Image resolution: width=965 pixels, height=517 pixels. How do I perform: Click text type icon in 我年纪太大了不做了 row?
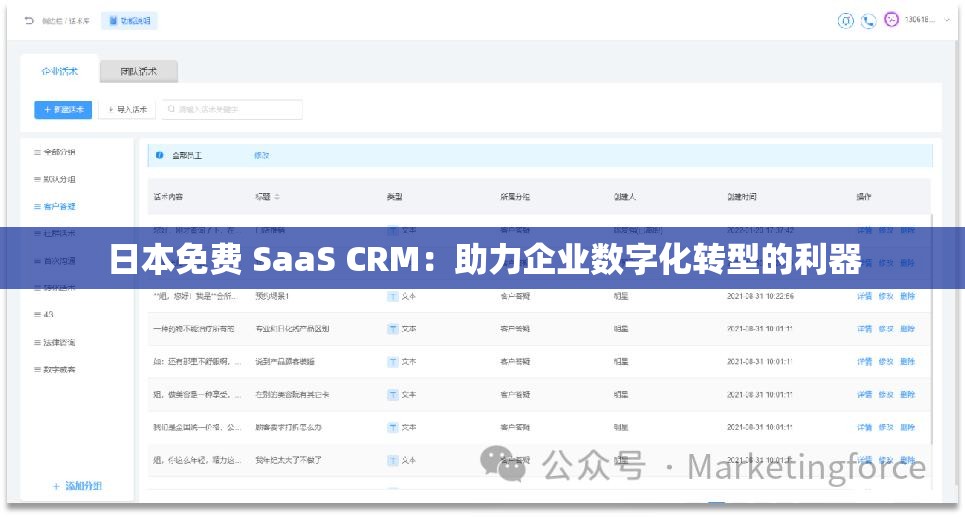pyautogui.click(x=393, y=460)
